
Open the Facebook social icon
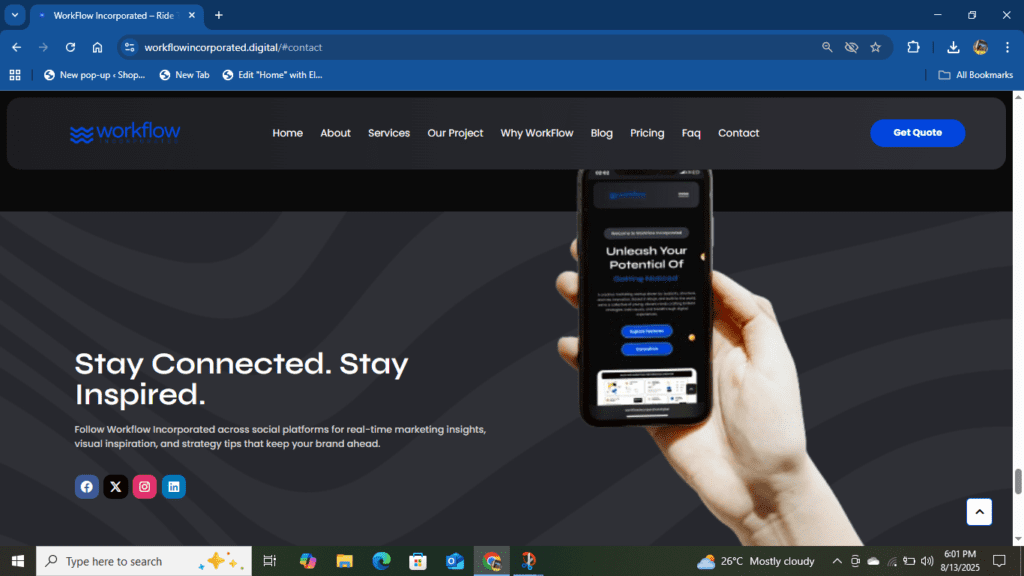[x=87, y=487]
